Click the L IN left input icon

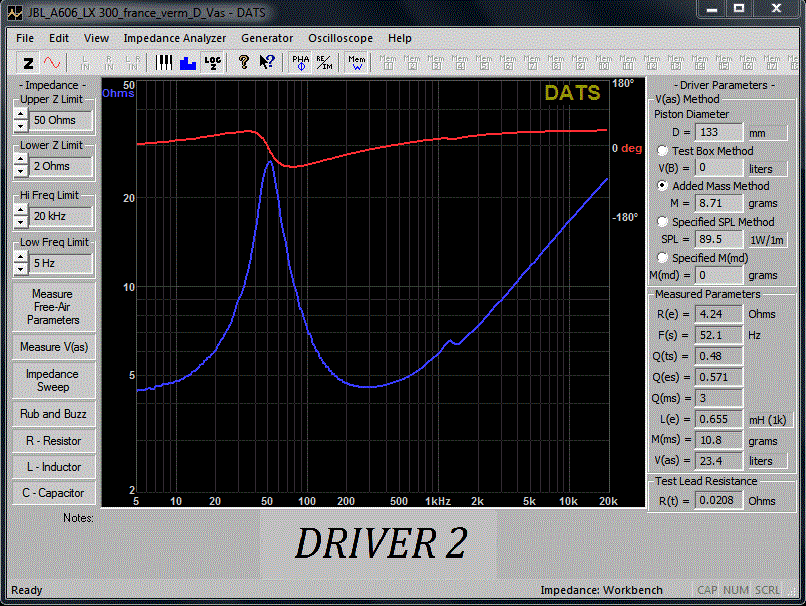(85, 63)
